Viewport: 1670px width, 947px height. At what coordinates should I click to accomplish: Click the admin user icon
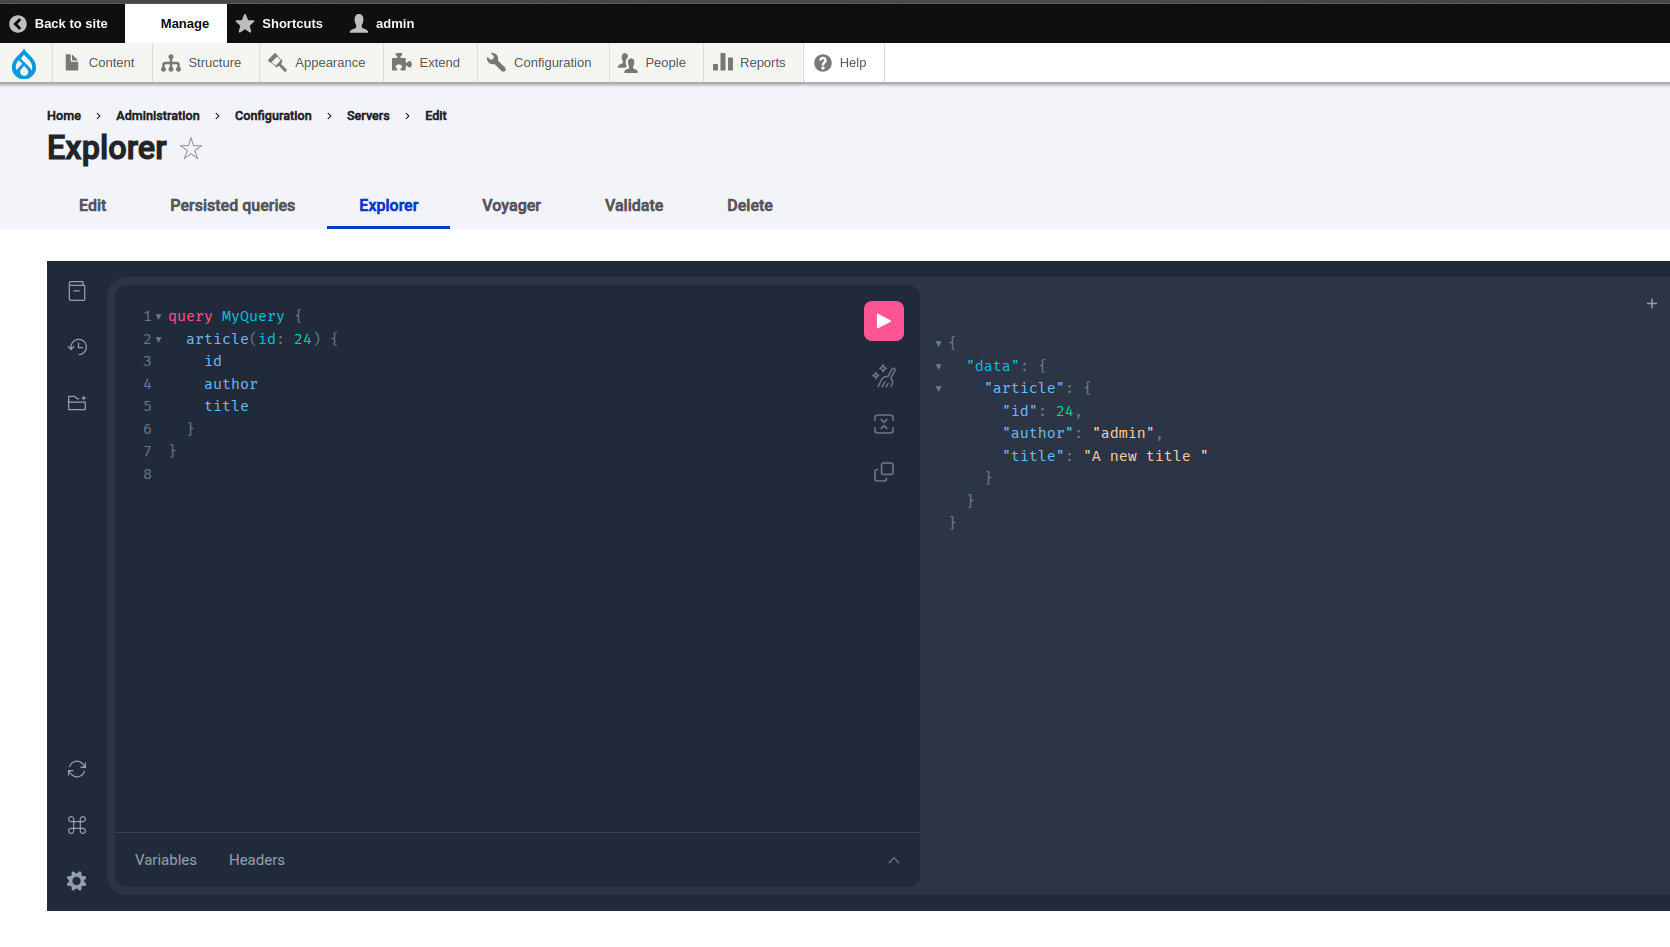(359, 23)
